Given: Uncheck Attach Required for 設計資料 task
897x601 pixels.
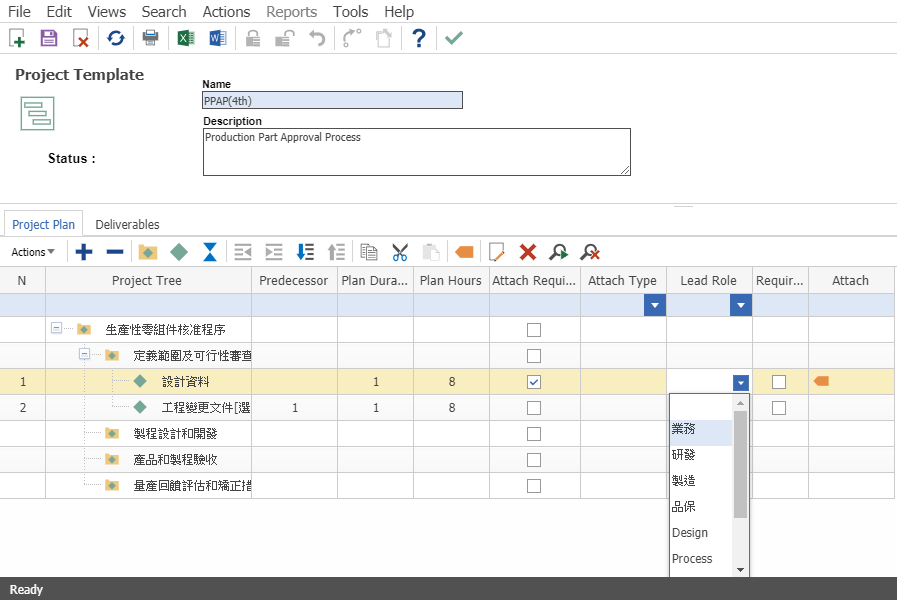Looking at the screenshot, I should point(534,381).
